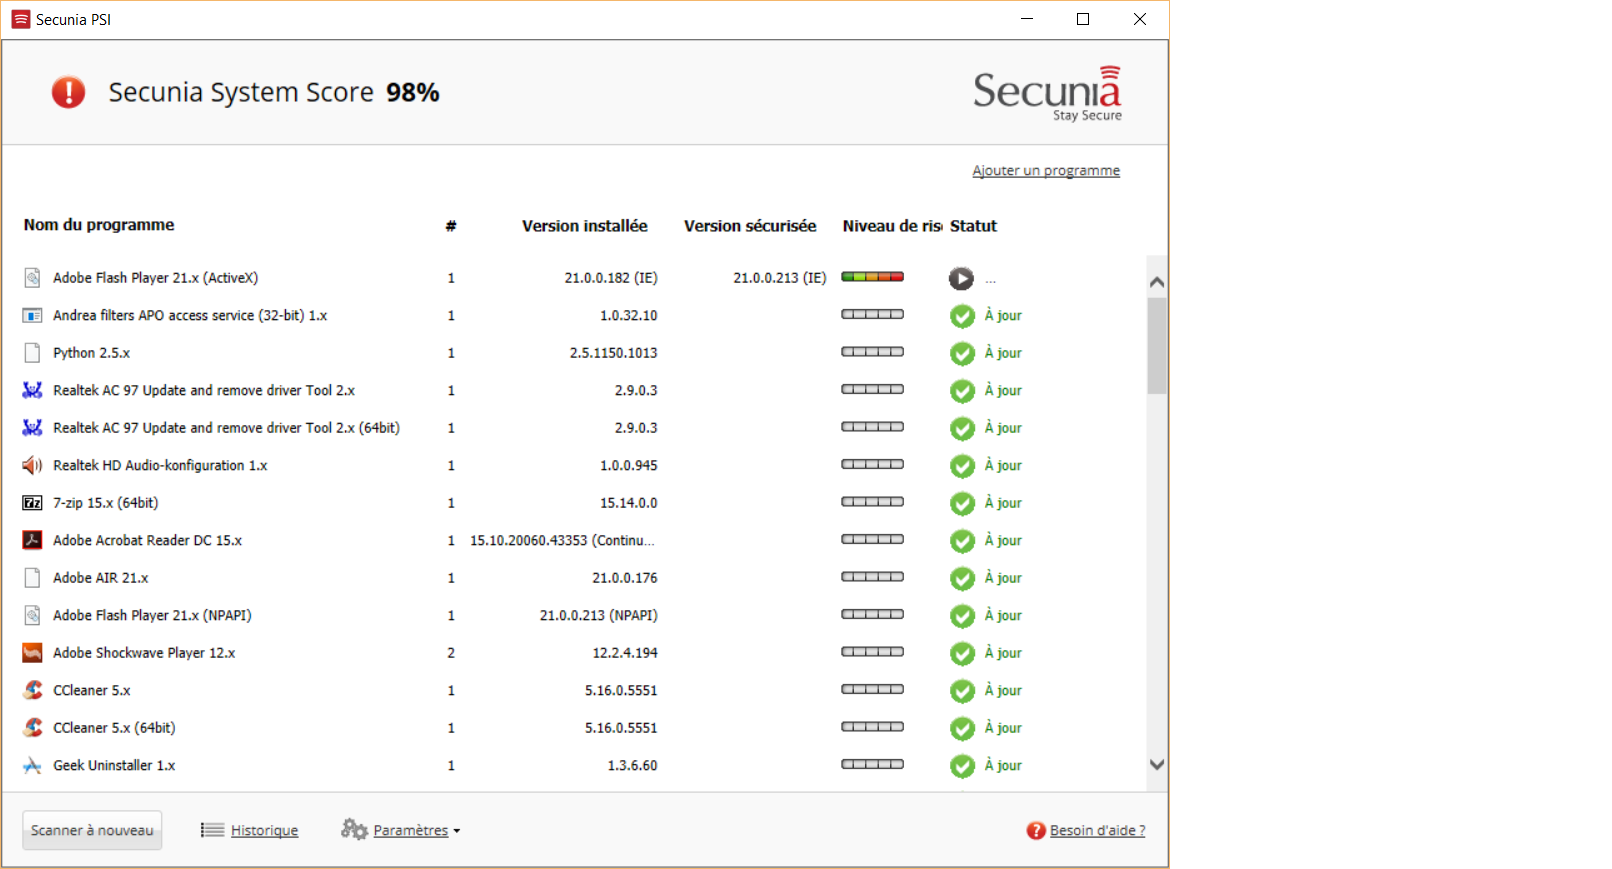
Task: Click the Adobe Acrobat Reader DC icon
Action: point(32,540)
